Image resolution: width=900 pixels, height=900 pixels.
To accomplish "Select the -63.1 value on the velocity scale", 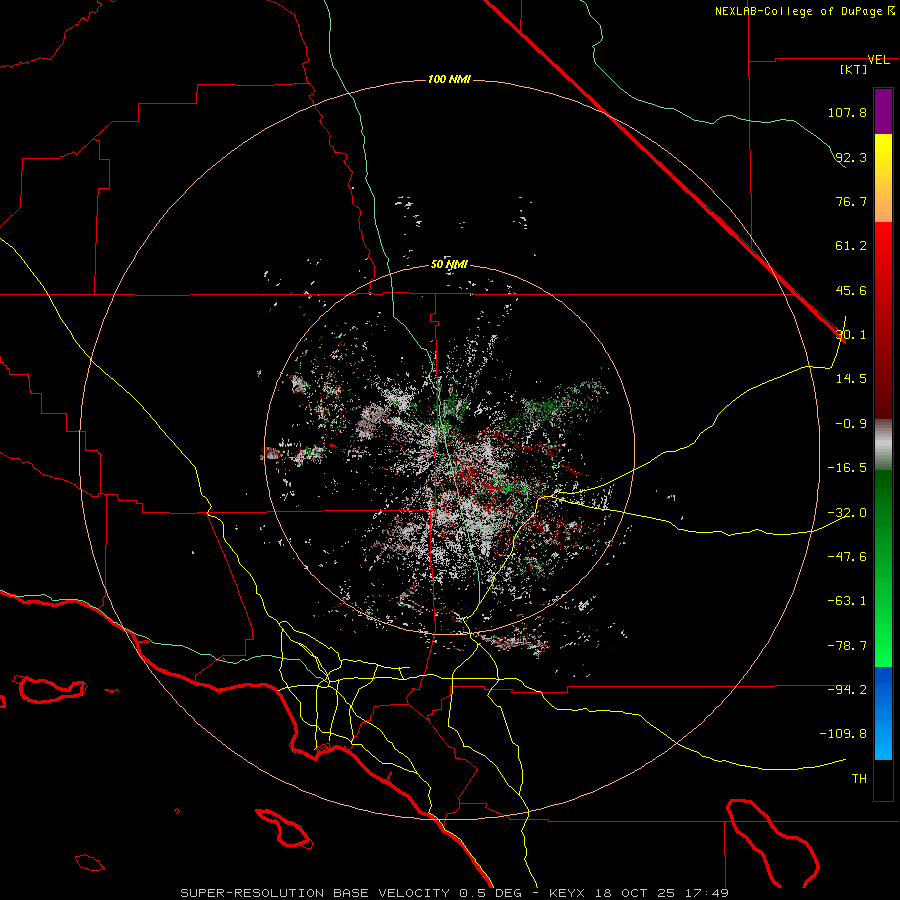I will click(847, 601).
